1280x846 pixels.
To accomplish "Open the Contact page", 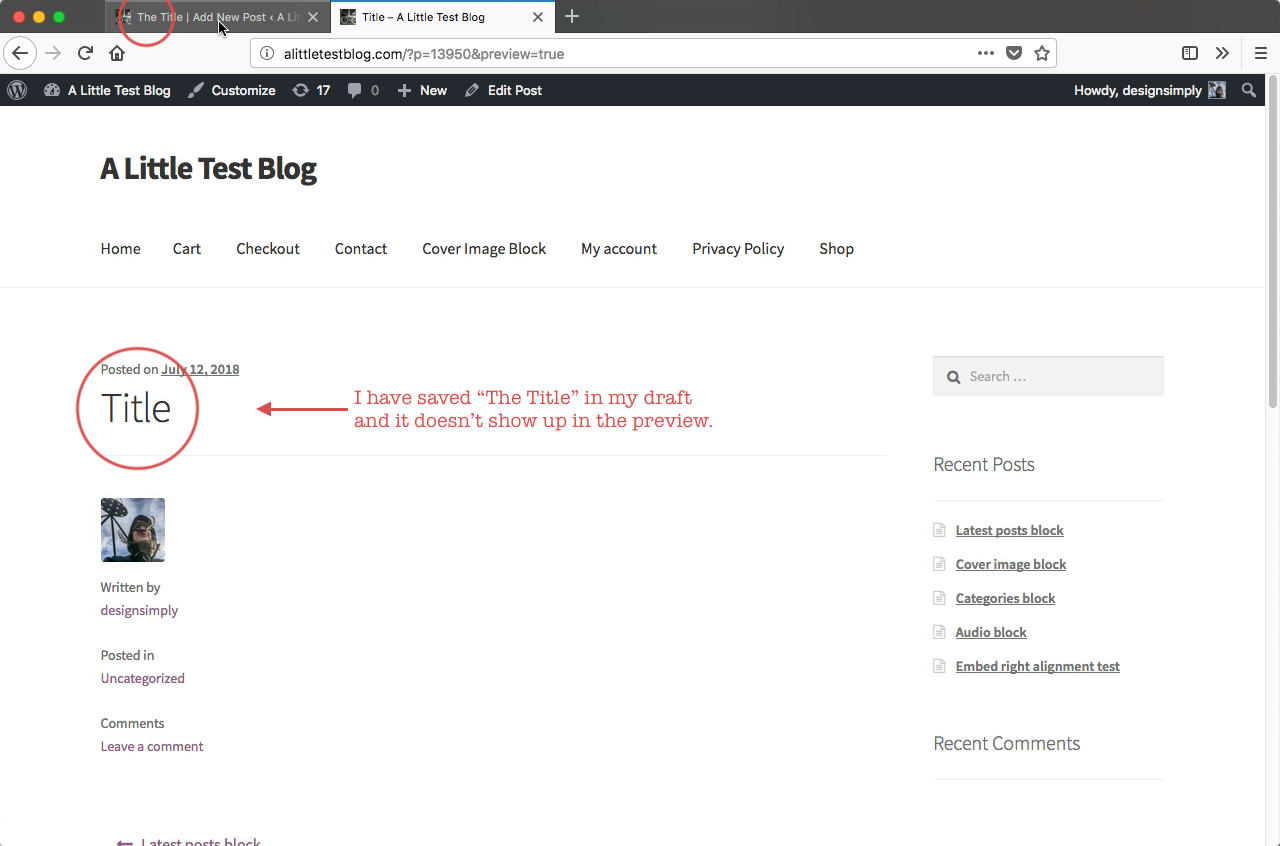I will click(x=361, y=248).
